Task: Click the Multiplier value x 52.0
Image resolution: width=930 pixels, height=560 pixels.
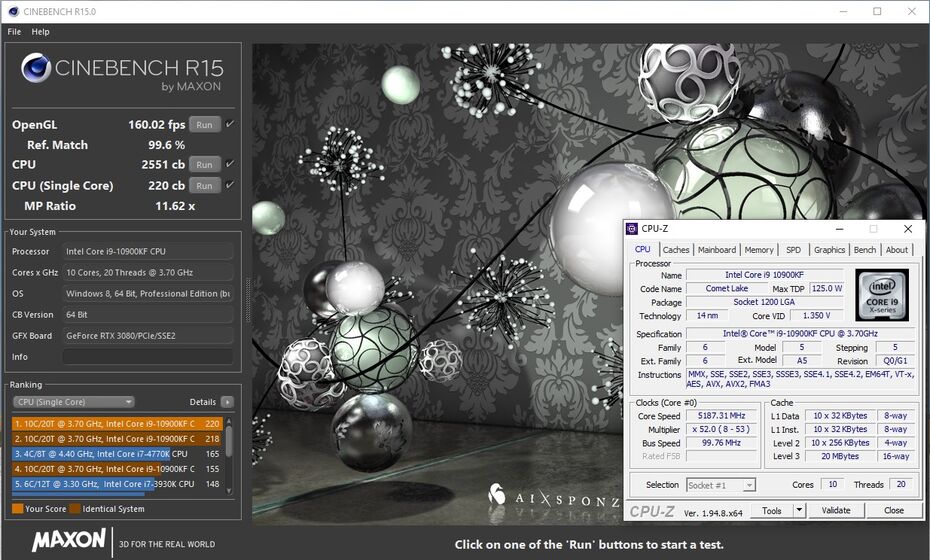Action: [721, 429]
